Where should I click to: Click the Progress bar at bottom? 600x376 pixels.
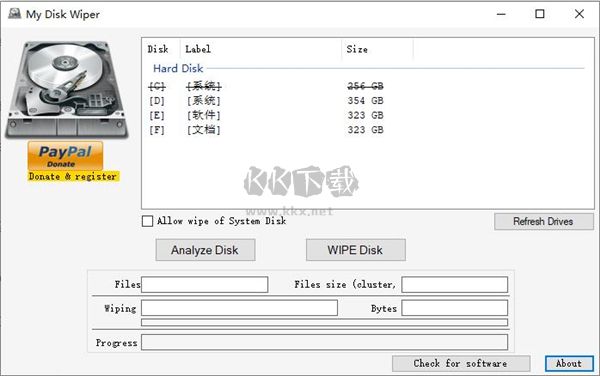pyautogui.click(x=324, y=342)
